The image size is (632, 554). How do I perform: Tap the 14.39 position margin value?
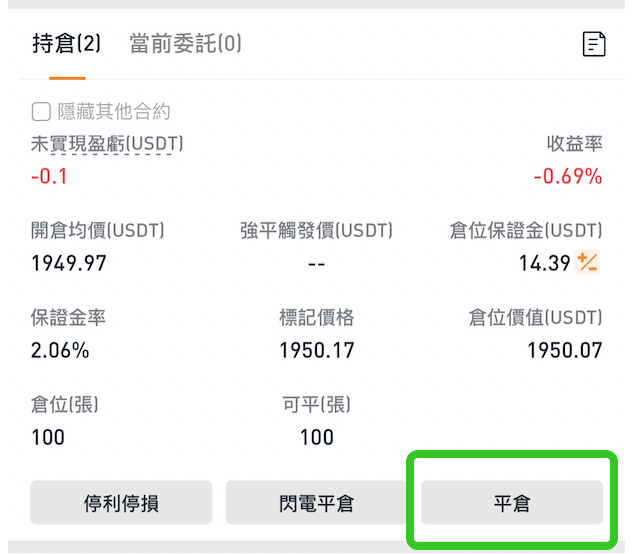[x=545, y=263]
